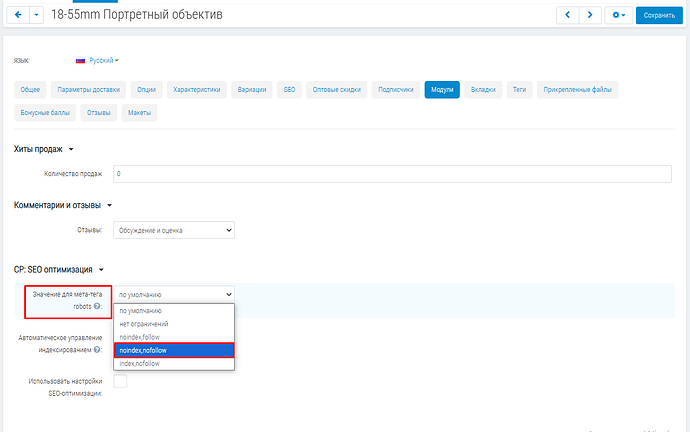Click the back arrow button
This screenshot has width=690, height=432.
click(x=18, y=15)
